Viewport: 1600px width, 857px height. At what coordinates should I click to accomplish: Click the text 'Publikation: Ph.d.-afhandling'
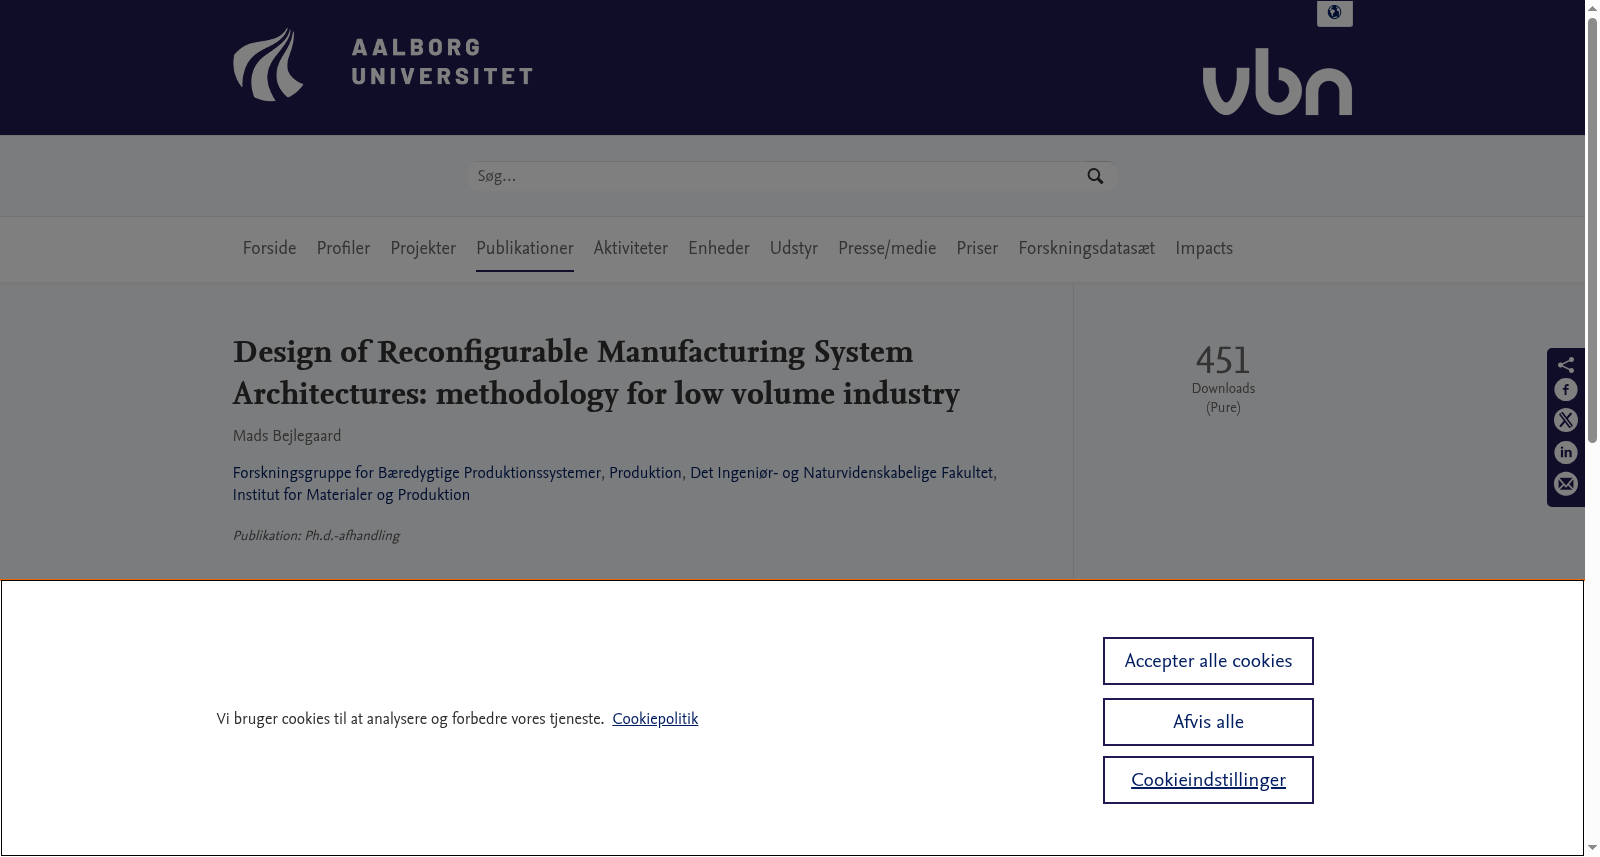316,536
